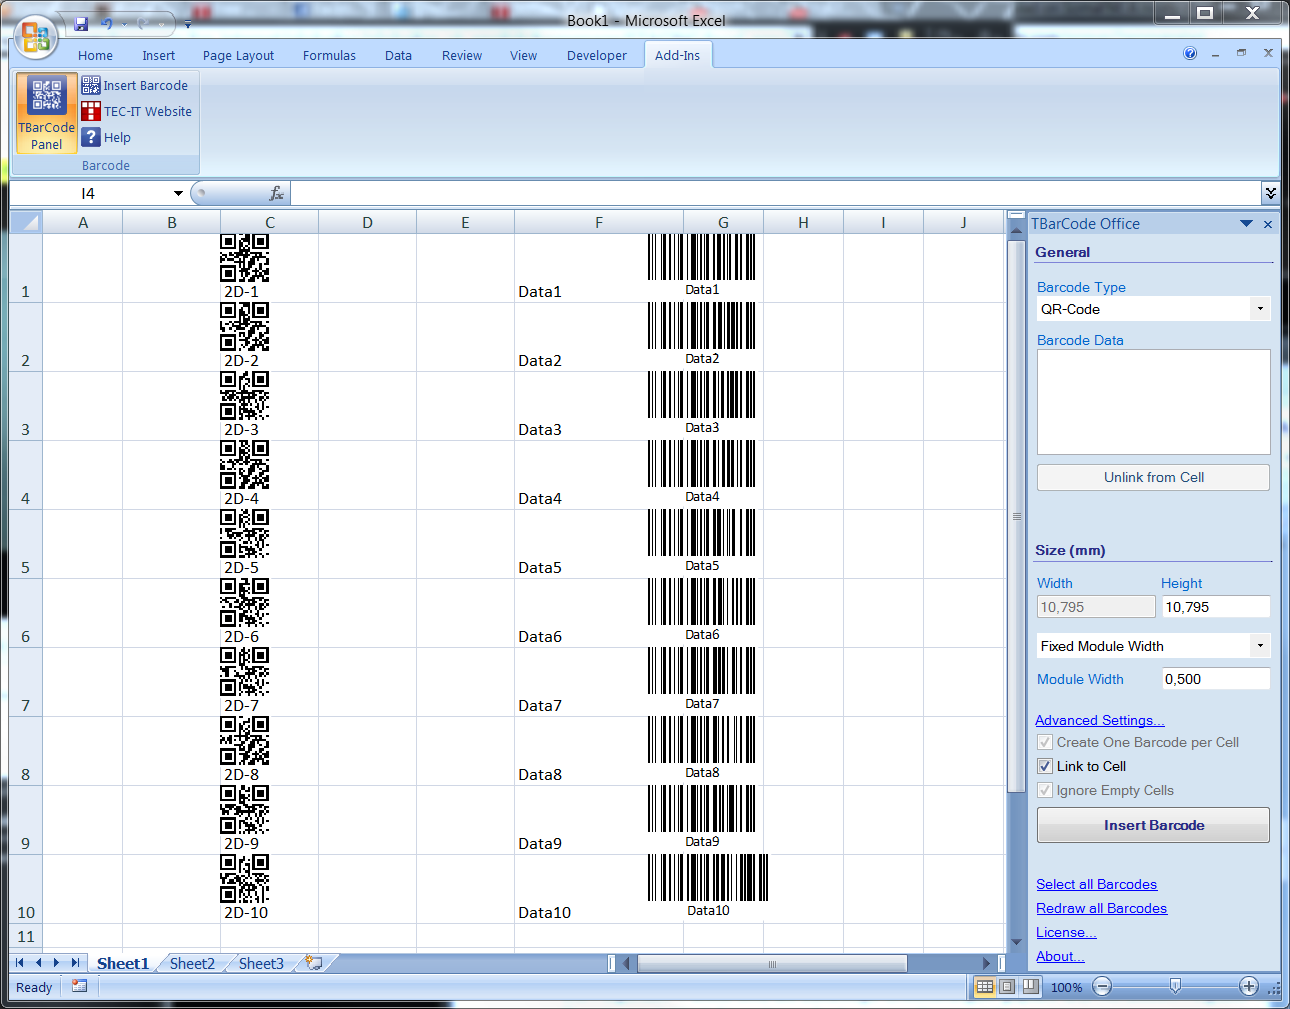Open the Page Layout ribbon tab
1290x1009 pixels.
click(238, 55)
